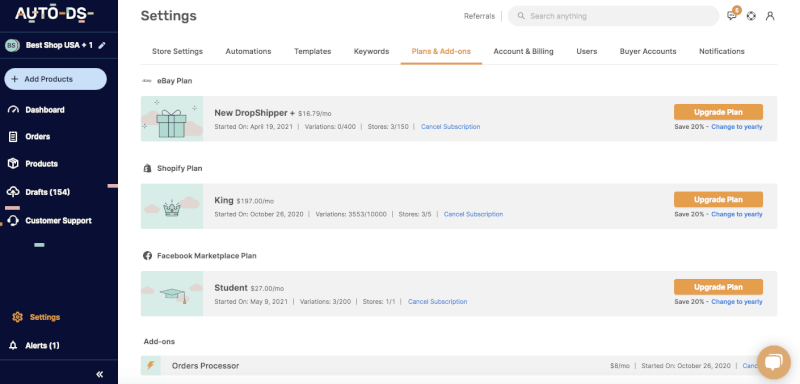800x384 pixels.
Task: Go to the Account & Billing tab
Action: 523,52
